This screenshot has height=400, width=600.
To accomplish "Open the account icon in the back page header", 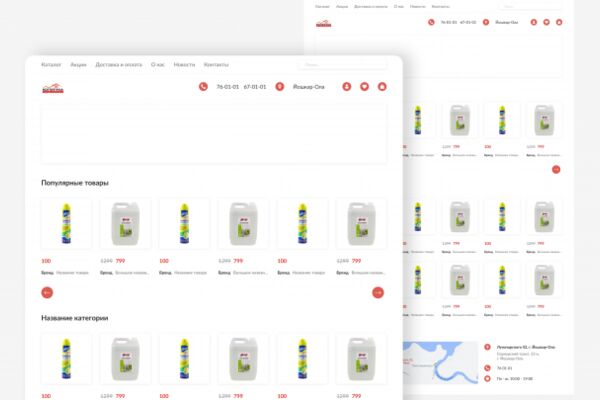I will pyautogui.click(x=534, y=22).
